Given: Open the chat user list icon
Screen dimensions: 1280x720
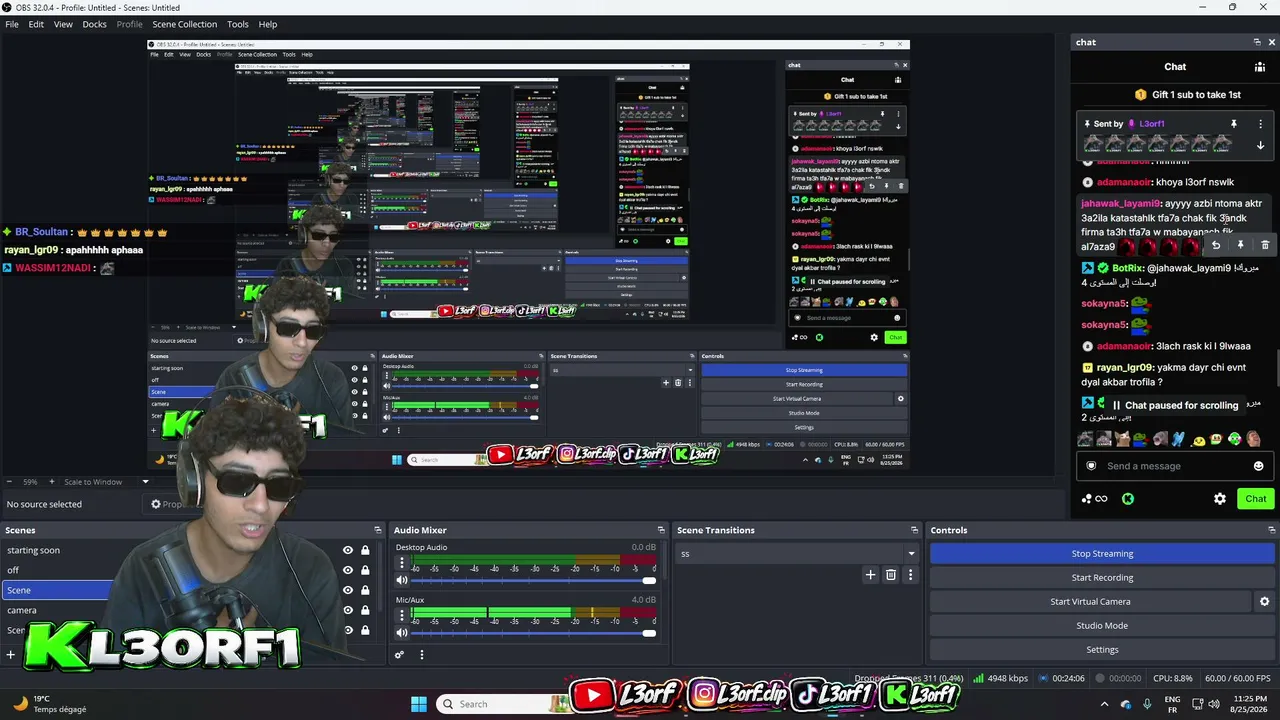Looking at the screenshot, I should 1260,67.
